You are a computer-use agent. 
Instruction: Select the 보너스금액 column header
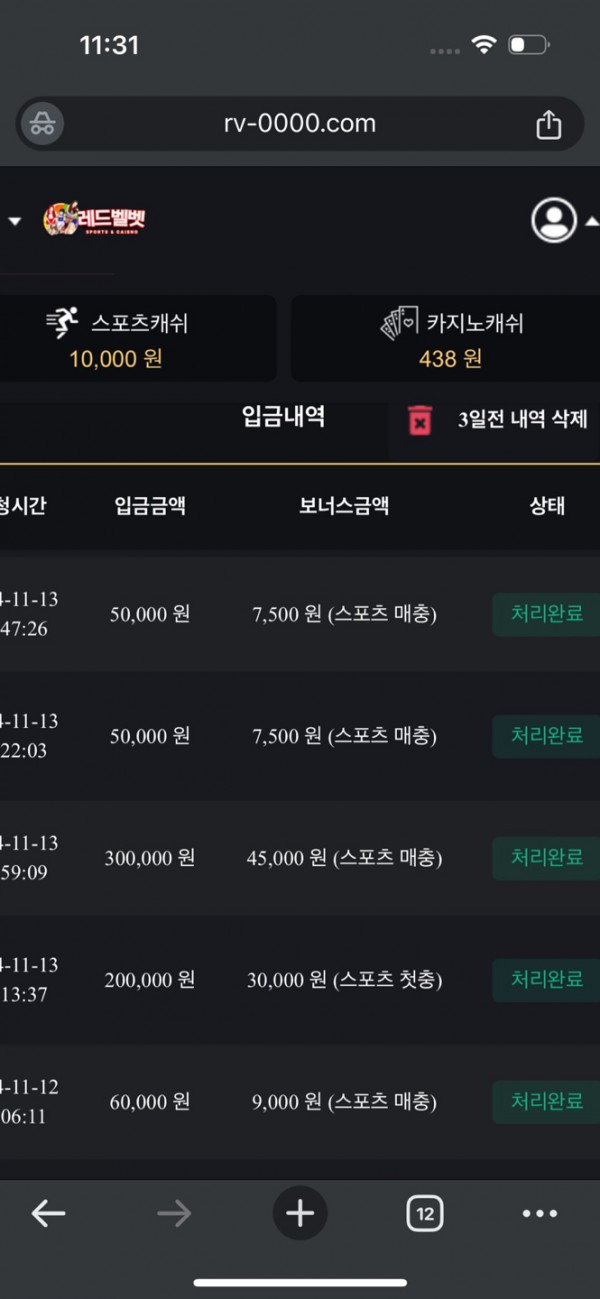[x=343, y=506]
